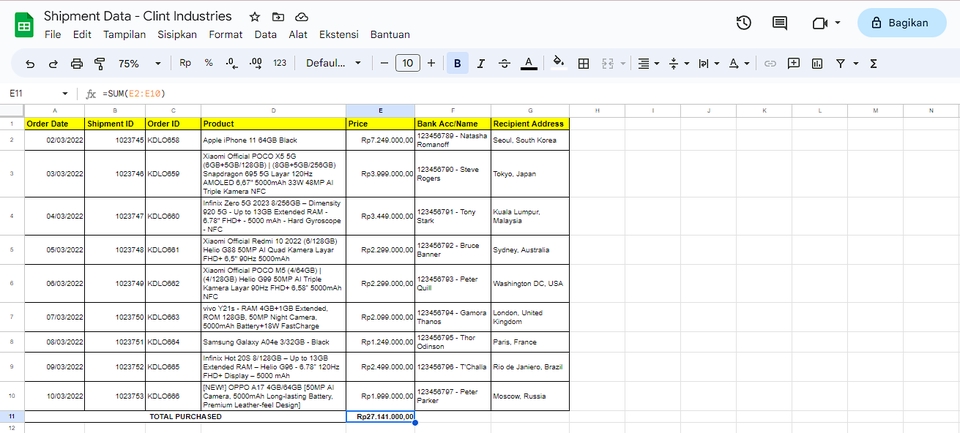Format as Rp currency
This screenshot has width=960, height=433.
click(185, 63)
